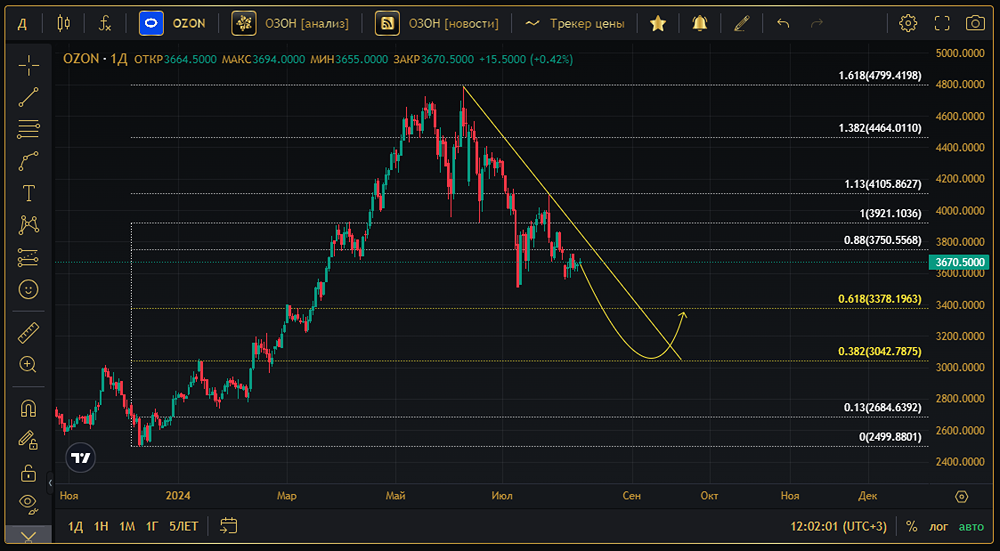The width and height of the screenshot is (1000, 551).
Task: Select the 1Г time range
Action: [152, 526]
